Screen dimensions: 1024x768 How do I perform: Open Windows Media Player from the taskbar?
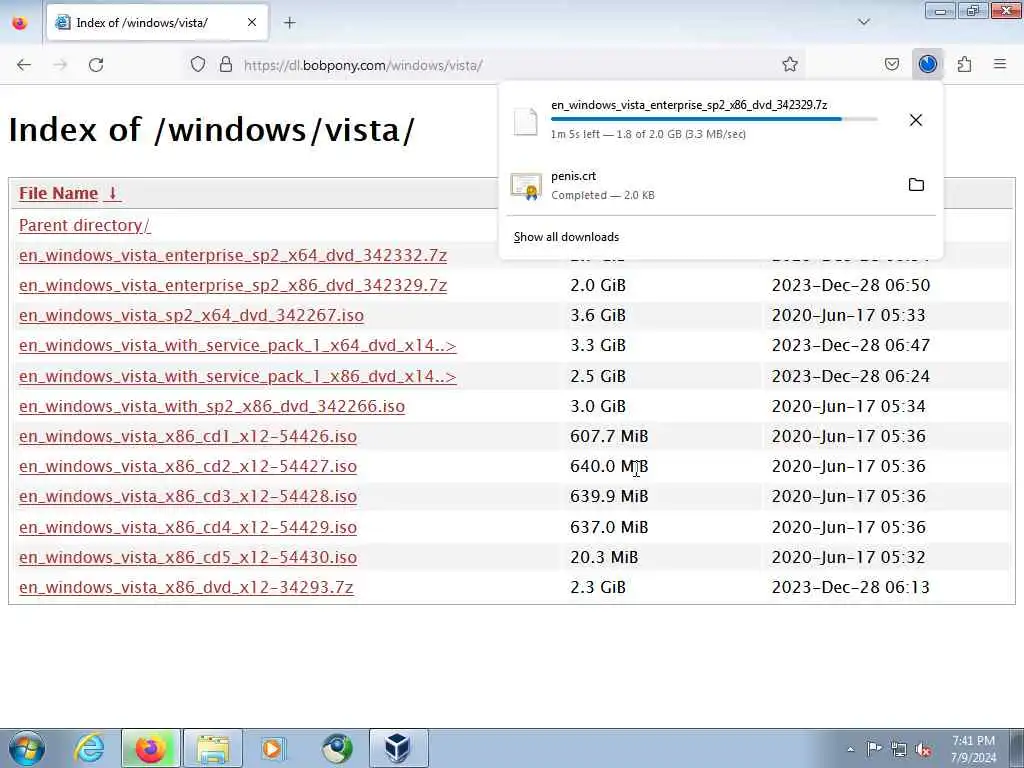pos(274,748)
